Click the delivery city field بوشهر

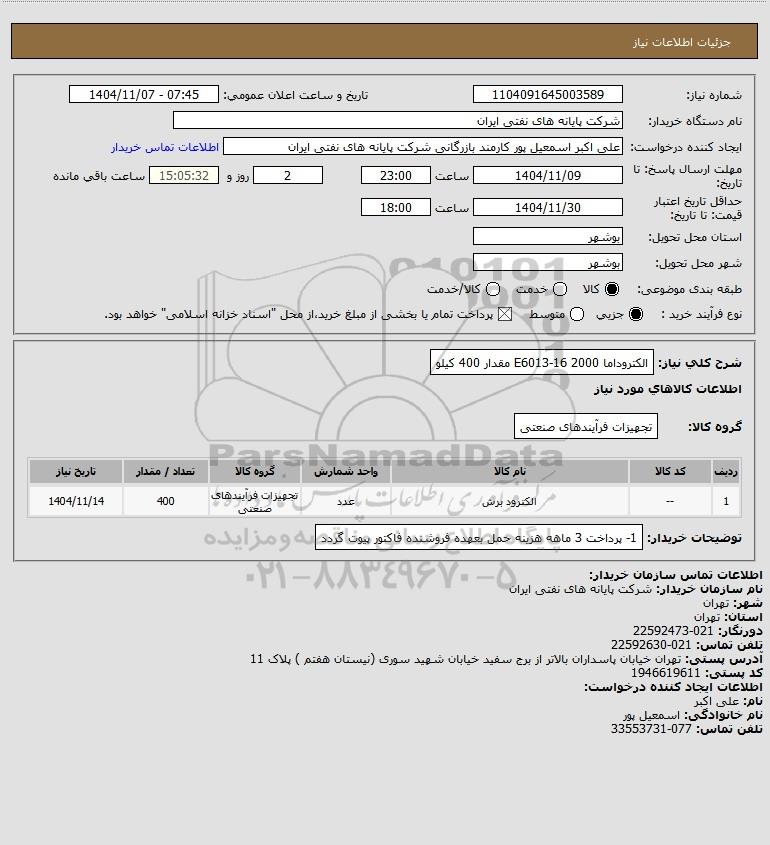tap(547, 262)
